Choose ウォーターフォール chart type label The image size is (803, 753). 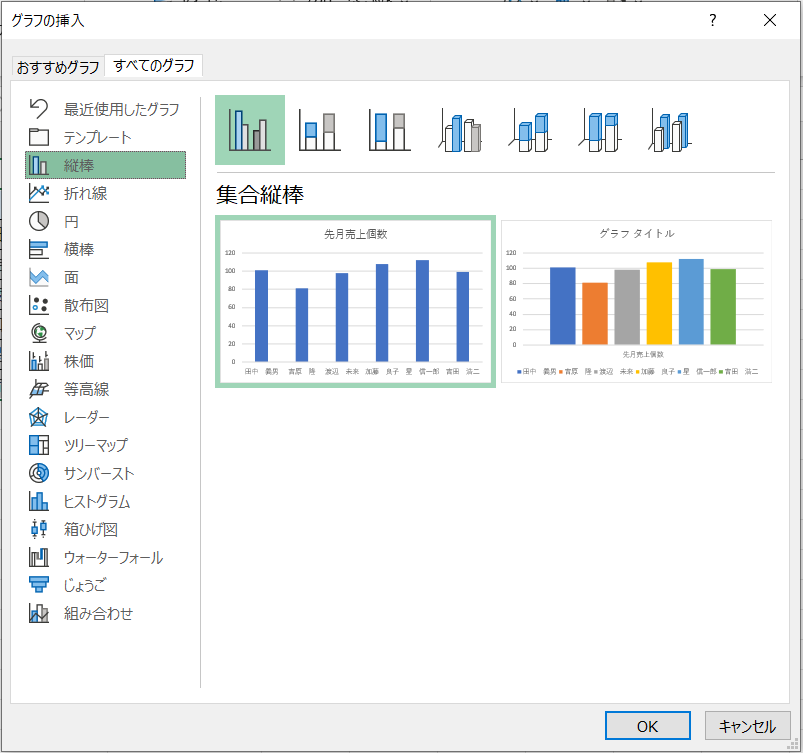point(113,557)
